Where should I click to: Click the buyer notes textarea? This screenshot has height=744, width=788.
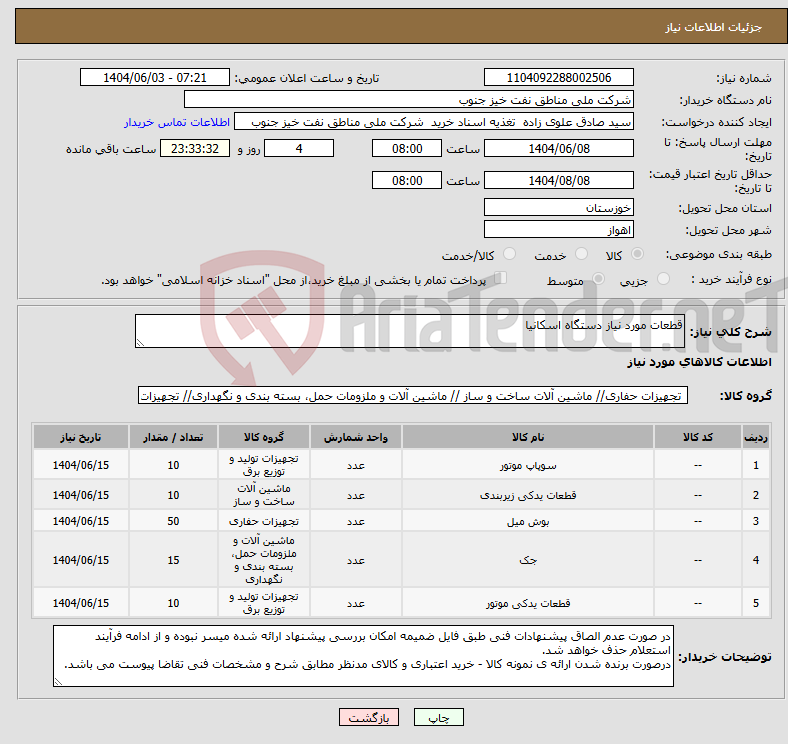tap(363, 656)
